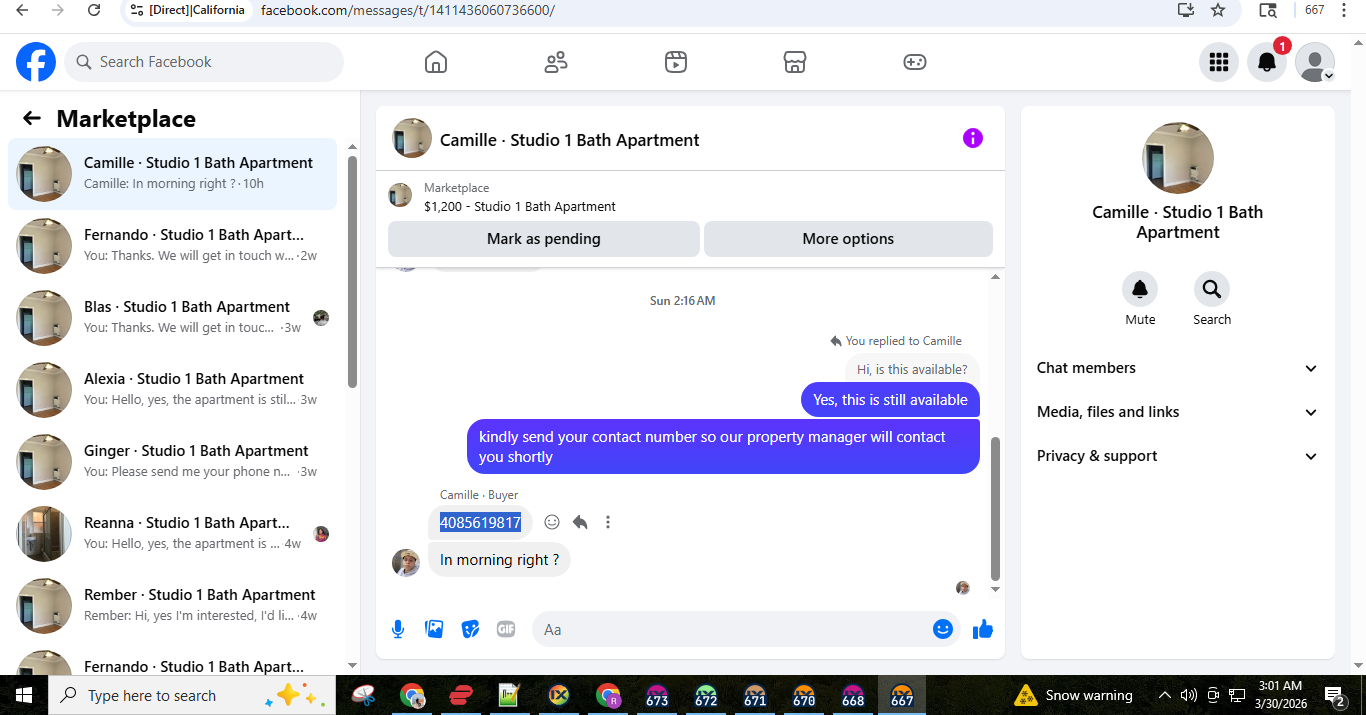Select the Camille conversation in the list

coord(173,174)
